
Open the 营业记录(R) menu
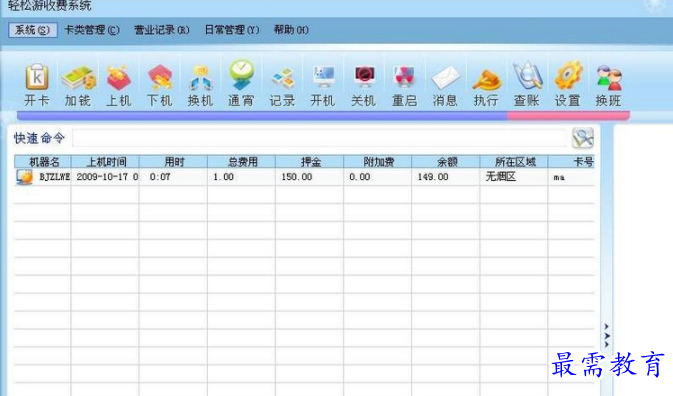(162, 30)
